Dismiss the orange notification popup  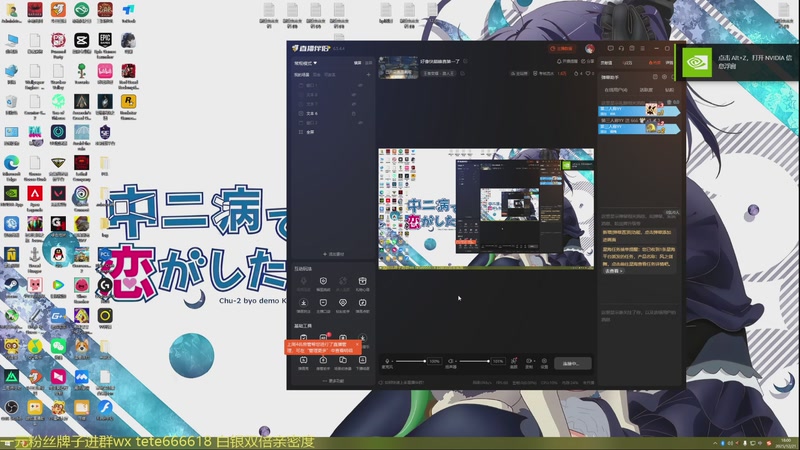pyautogui.click(x=357, y=344)
